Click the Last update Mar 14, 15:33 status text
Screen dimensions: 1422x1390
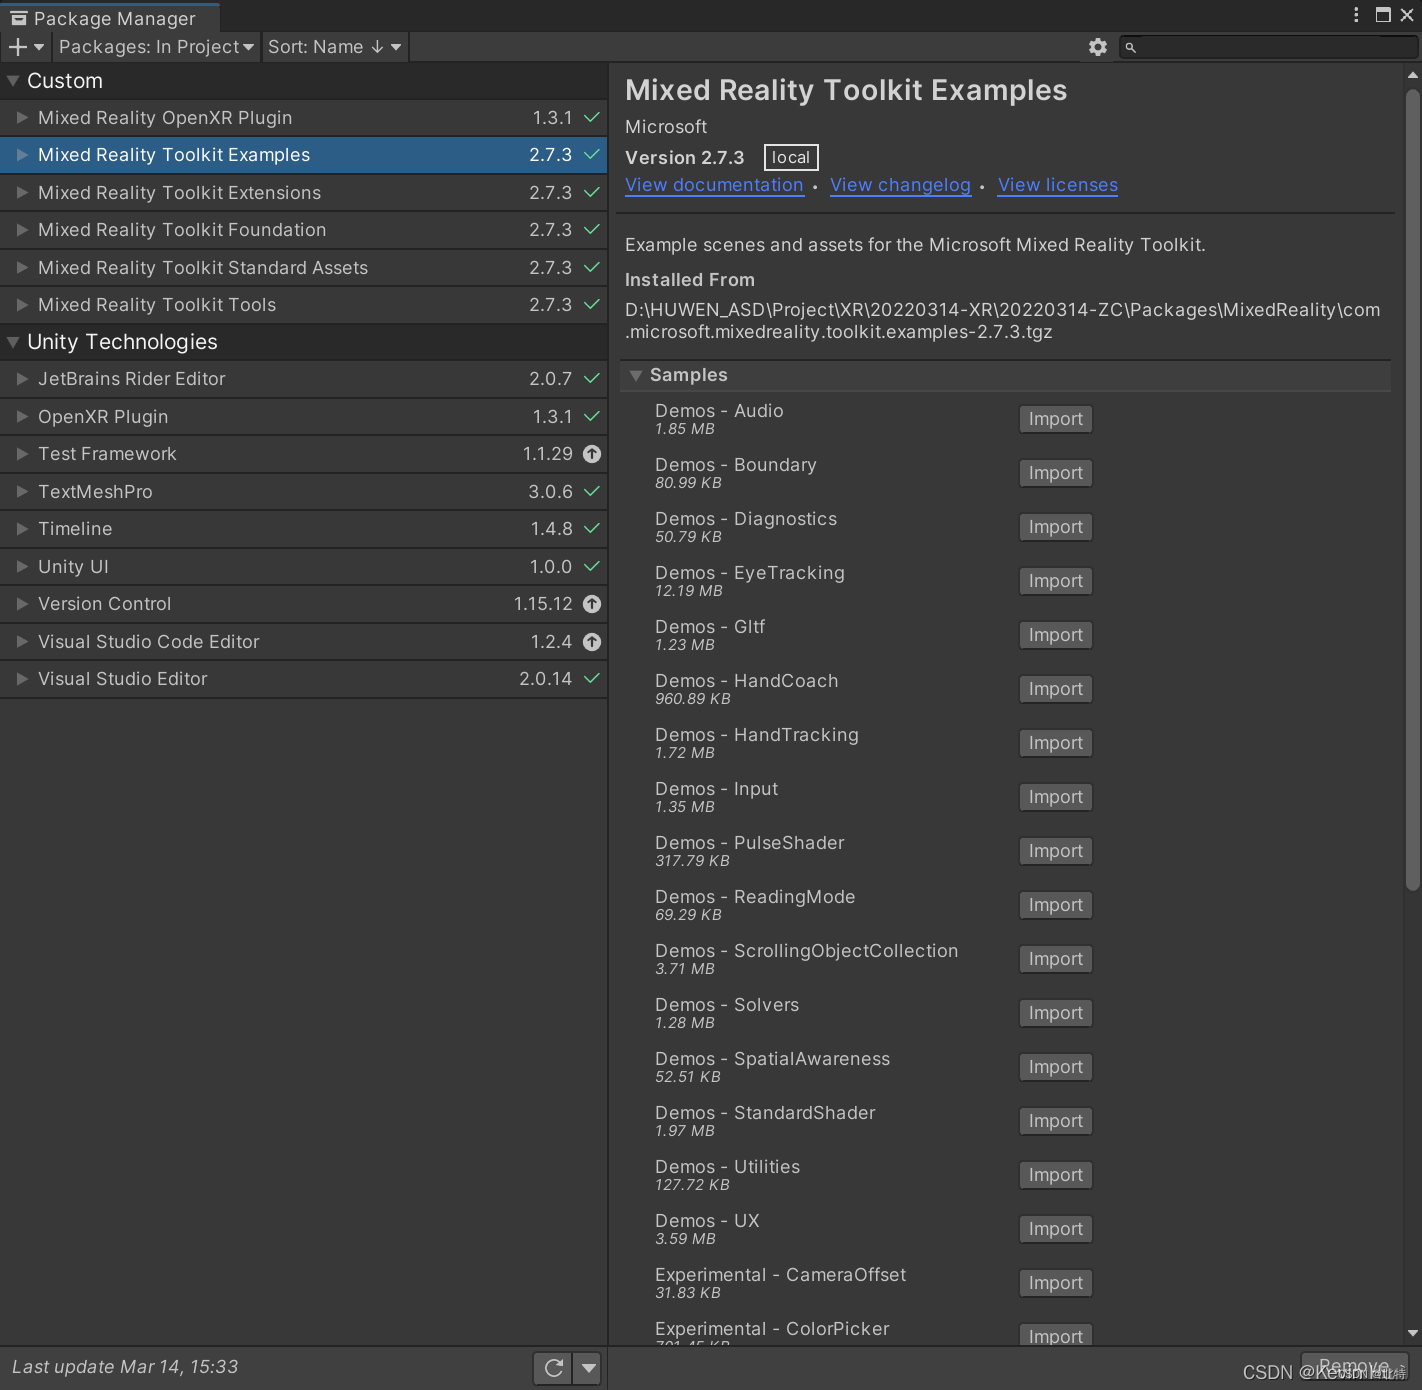125,1367
